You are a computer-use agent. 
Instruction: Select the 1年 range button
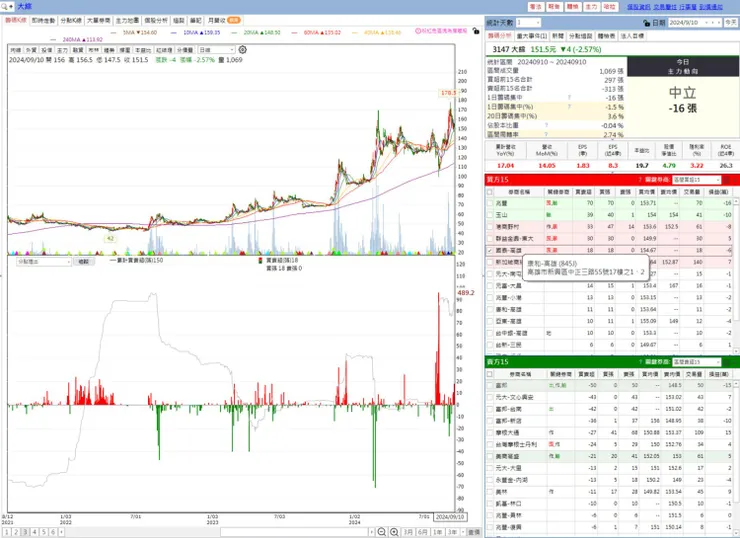coord(437,532)
